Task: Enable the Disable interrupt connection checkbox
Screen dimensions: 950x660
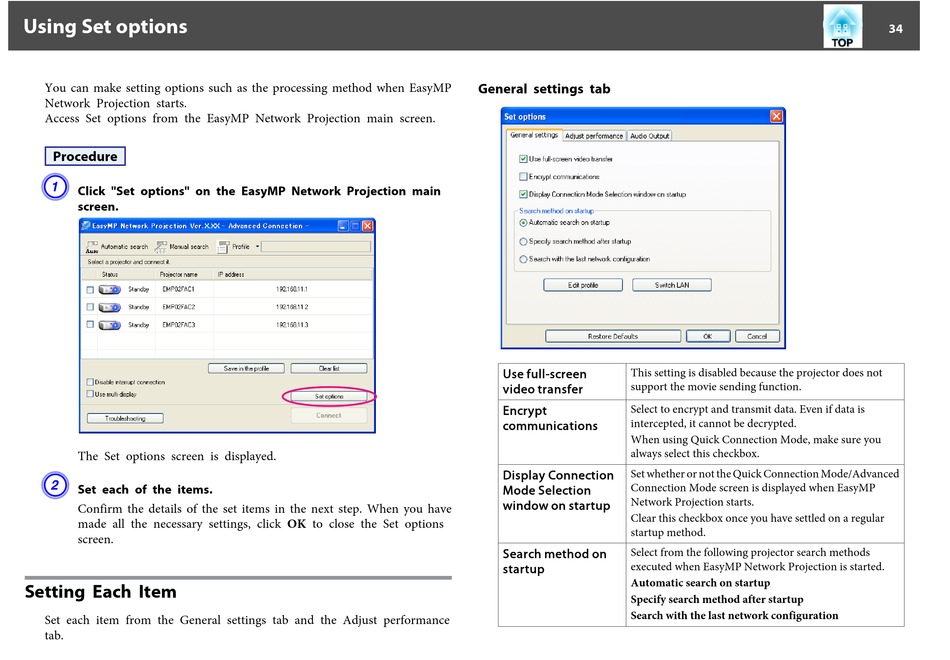Action: coord(90,382)
